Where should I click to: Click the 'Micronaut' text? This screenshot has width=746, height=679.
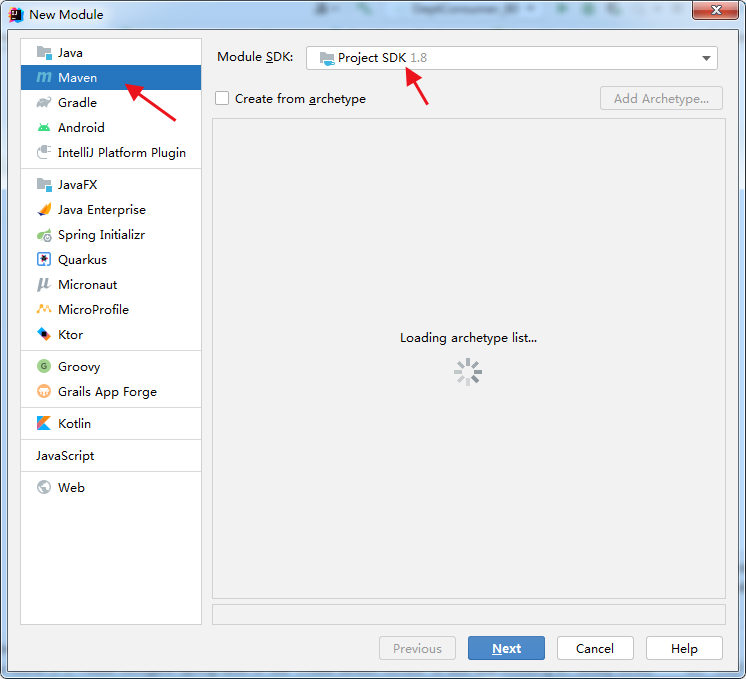pos(88,285)
